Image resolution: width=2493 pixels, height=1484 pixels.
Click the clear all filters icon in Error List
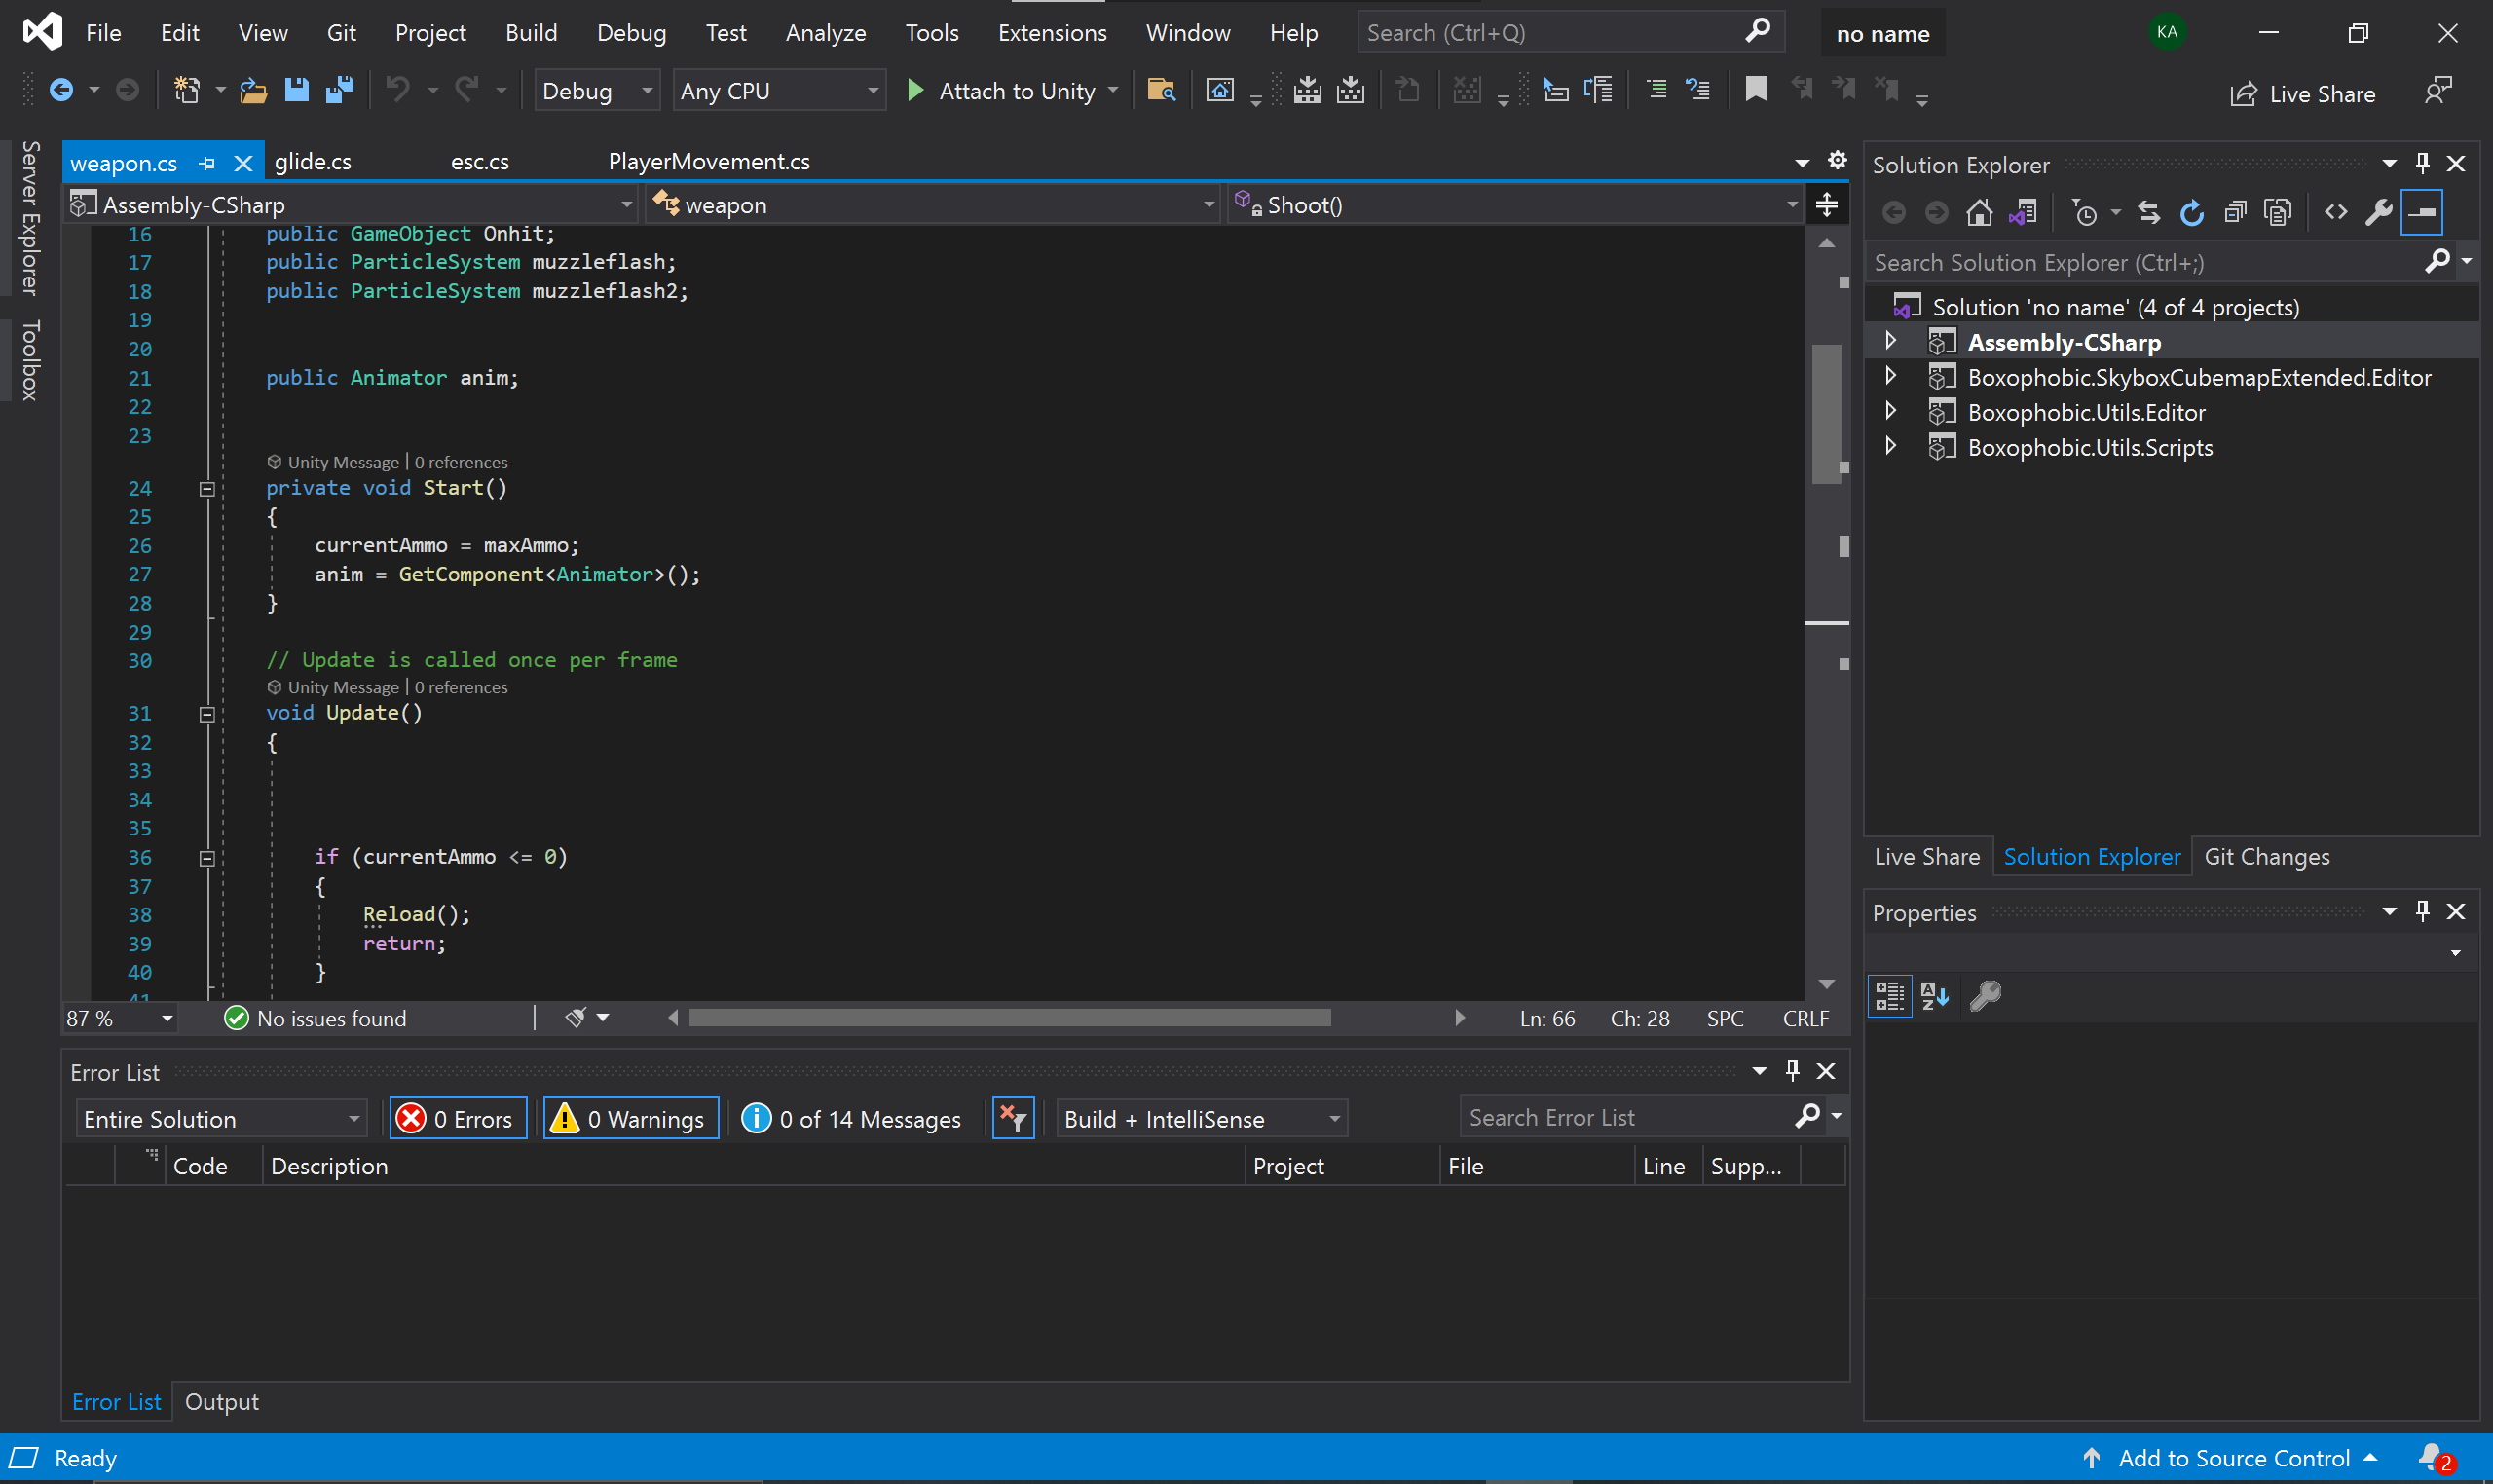(1013, 1118)
